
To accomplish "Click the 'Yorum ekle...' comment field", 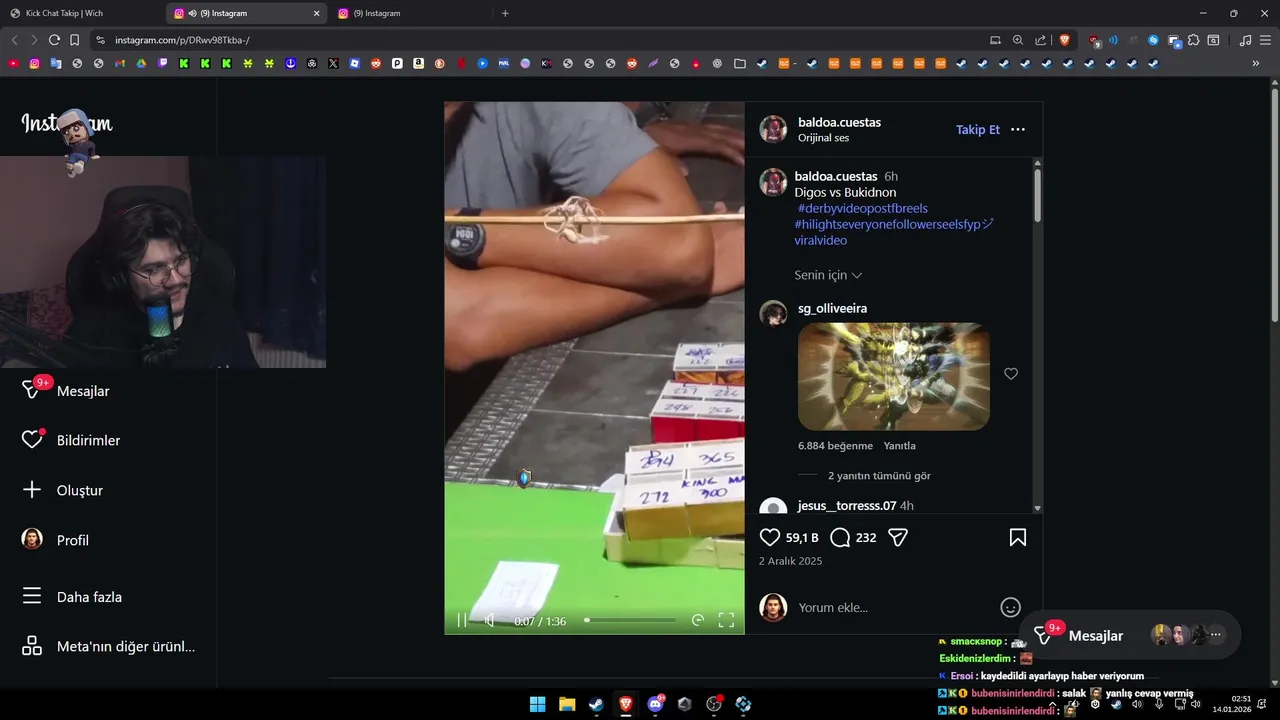I will [x=893, y=607].
